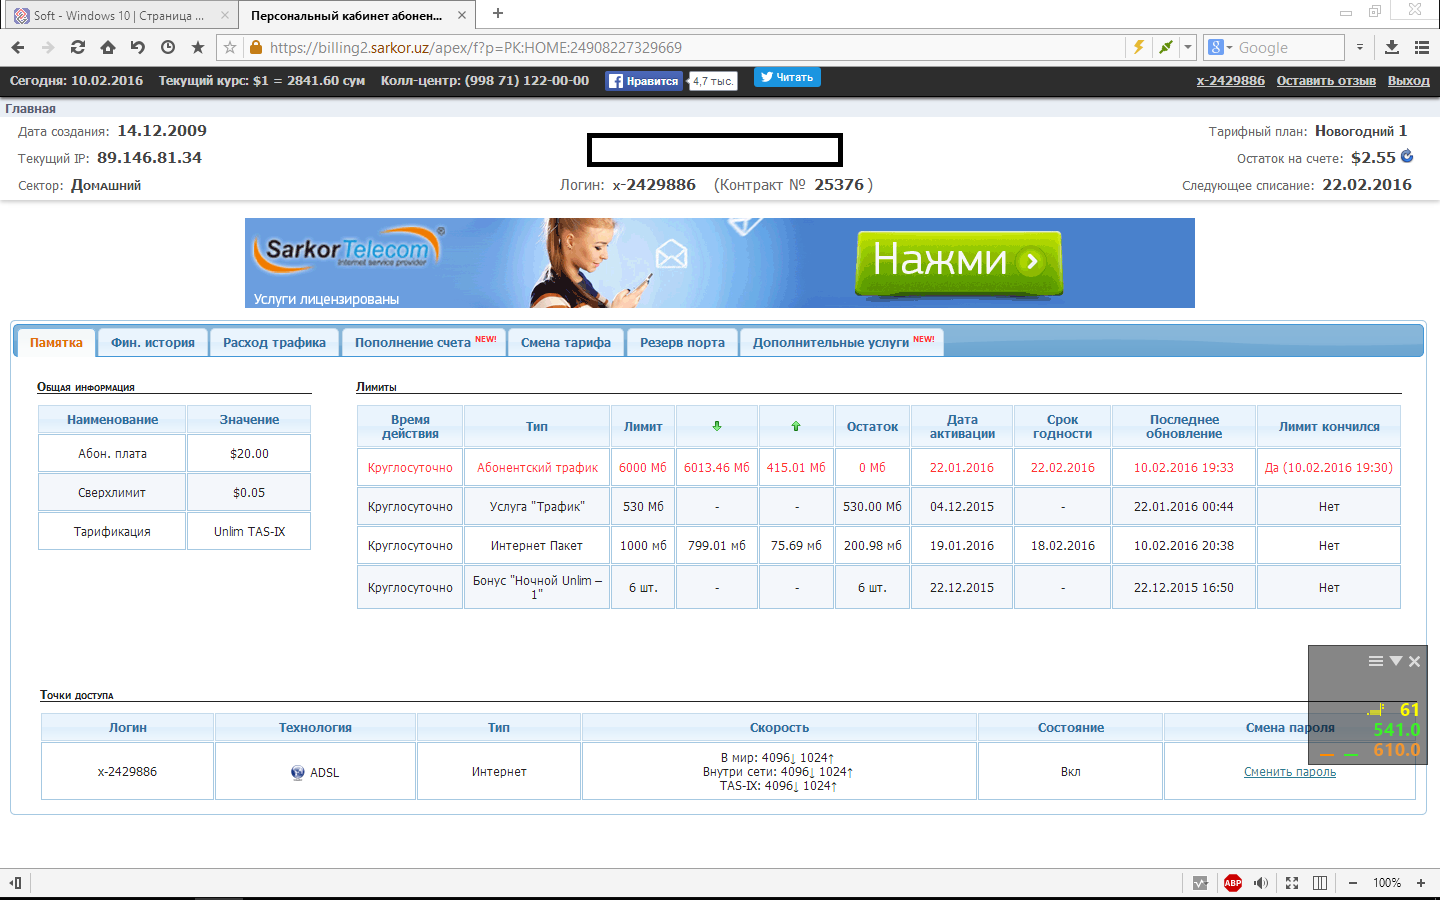
Task: Open the account link x-2429886 in the header
Action: coord(1231,81)
